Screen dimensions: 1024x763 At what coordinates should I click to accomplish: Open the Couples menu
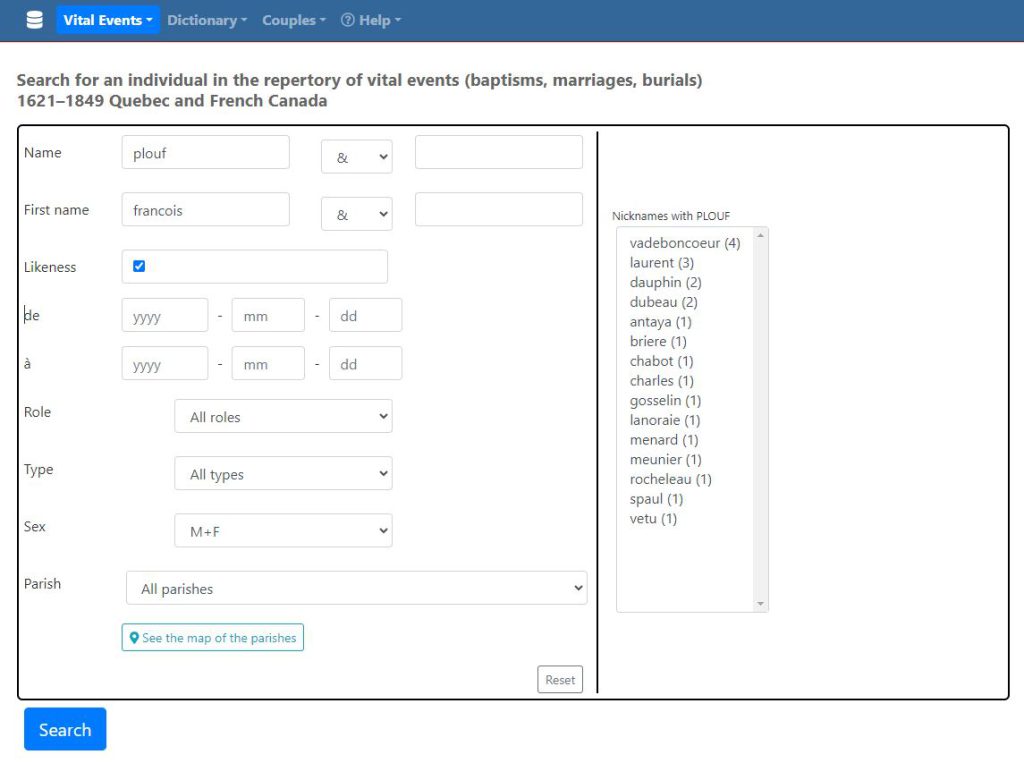click(x=294, y=20)
